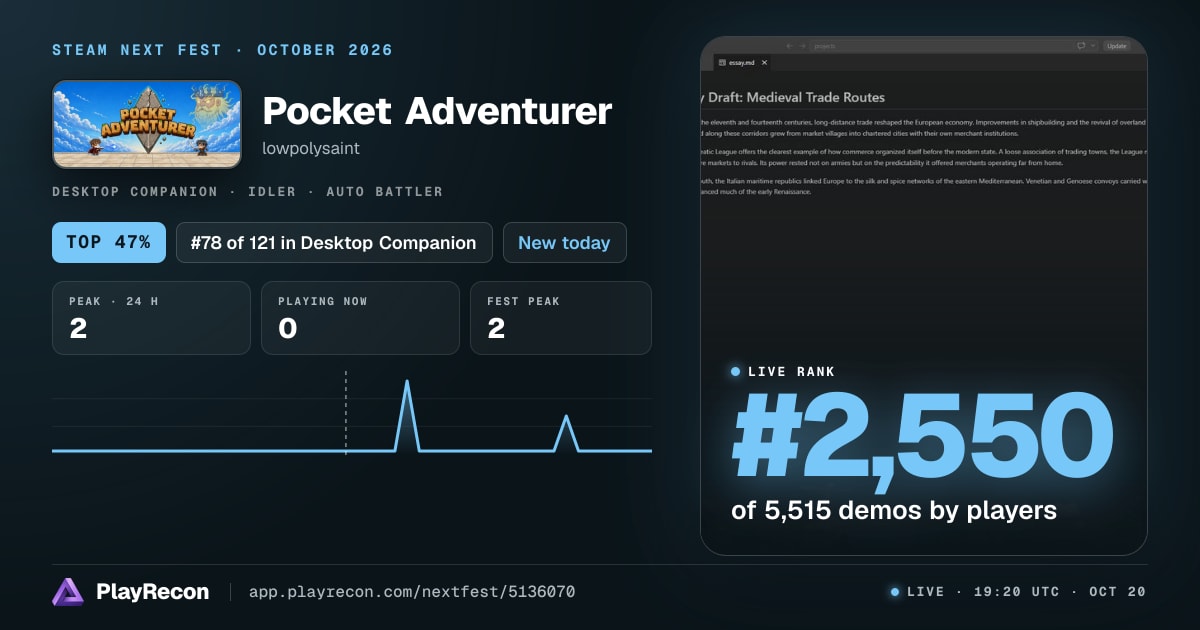Open the app.playrecon.com/nextfest/5136070 link
This screenshot has height=630, width=1200.
(x=412, y=592)
